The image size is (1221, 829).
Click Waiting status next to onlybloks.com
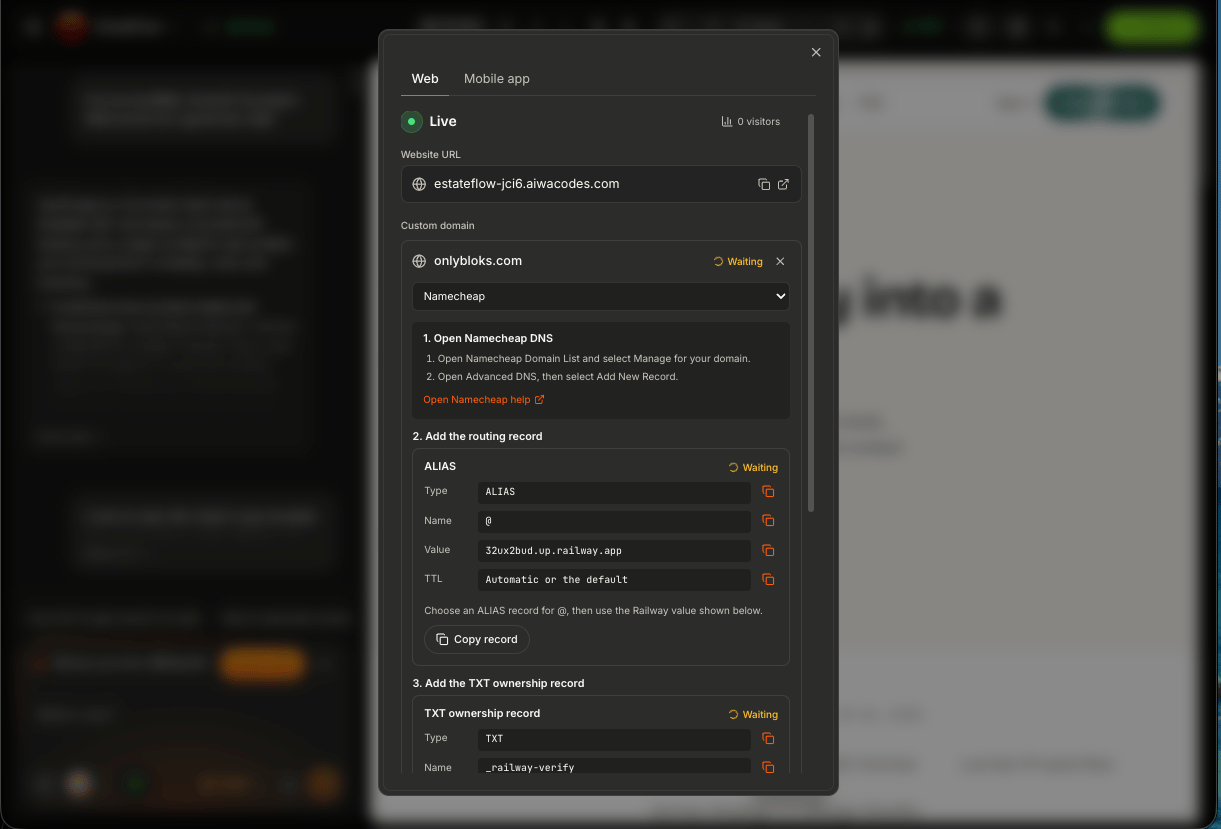click(x=738, y=261)
